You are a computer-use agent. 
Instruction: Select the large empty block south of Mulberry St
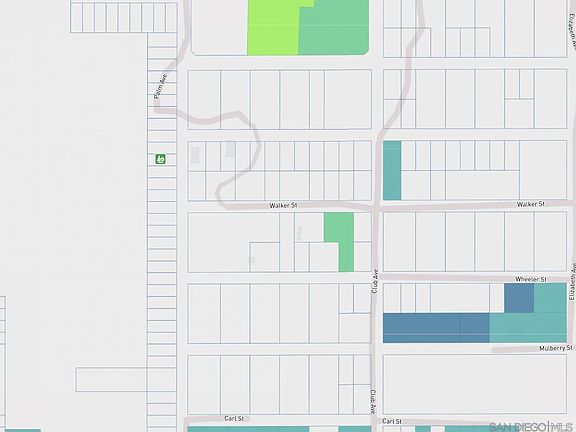pos(475,384)
